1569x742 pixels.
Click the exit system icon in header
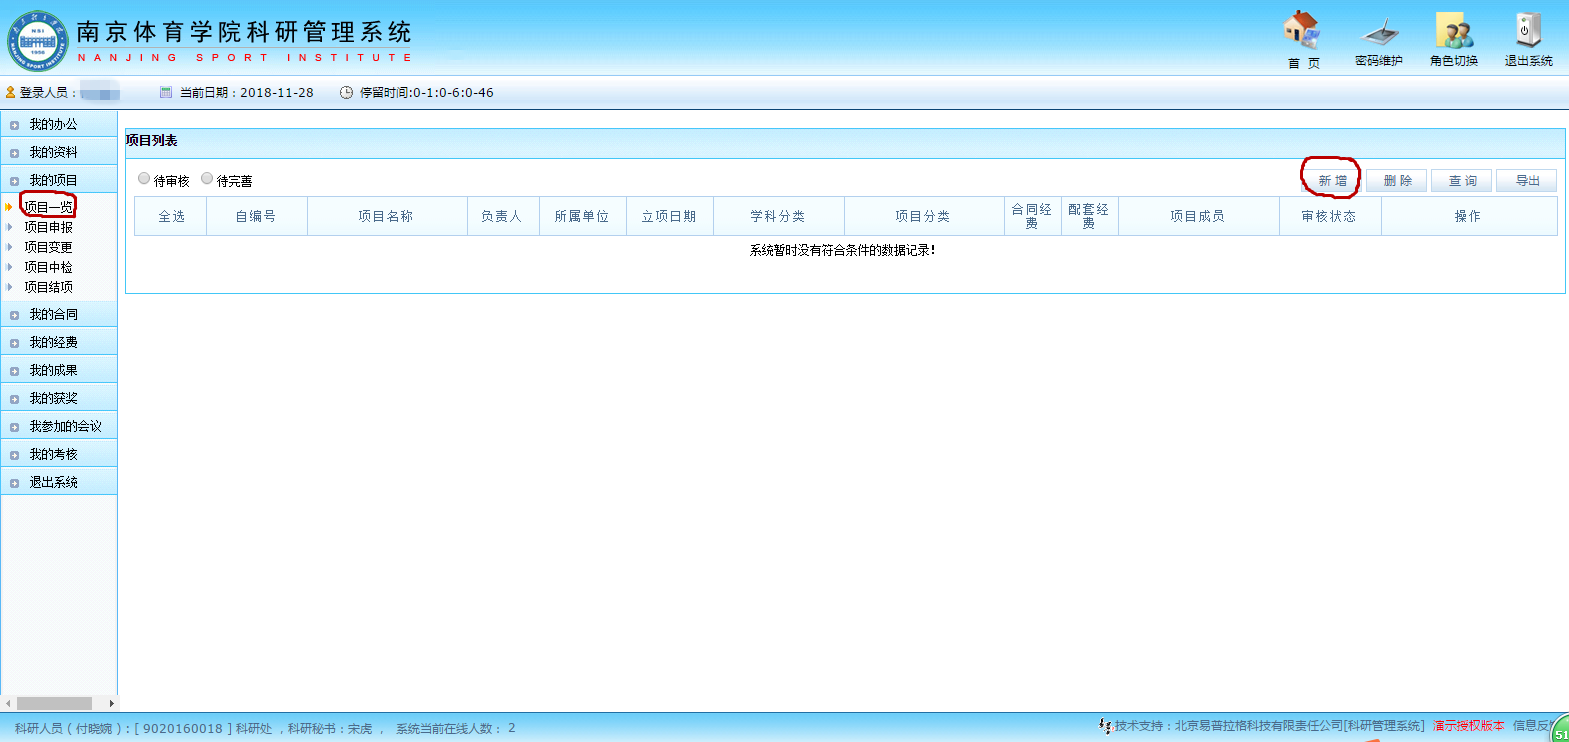click(1527, 31)
